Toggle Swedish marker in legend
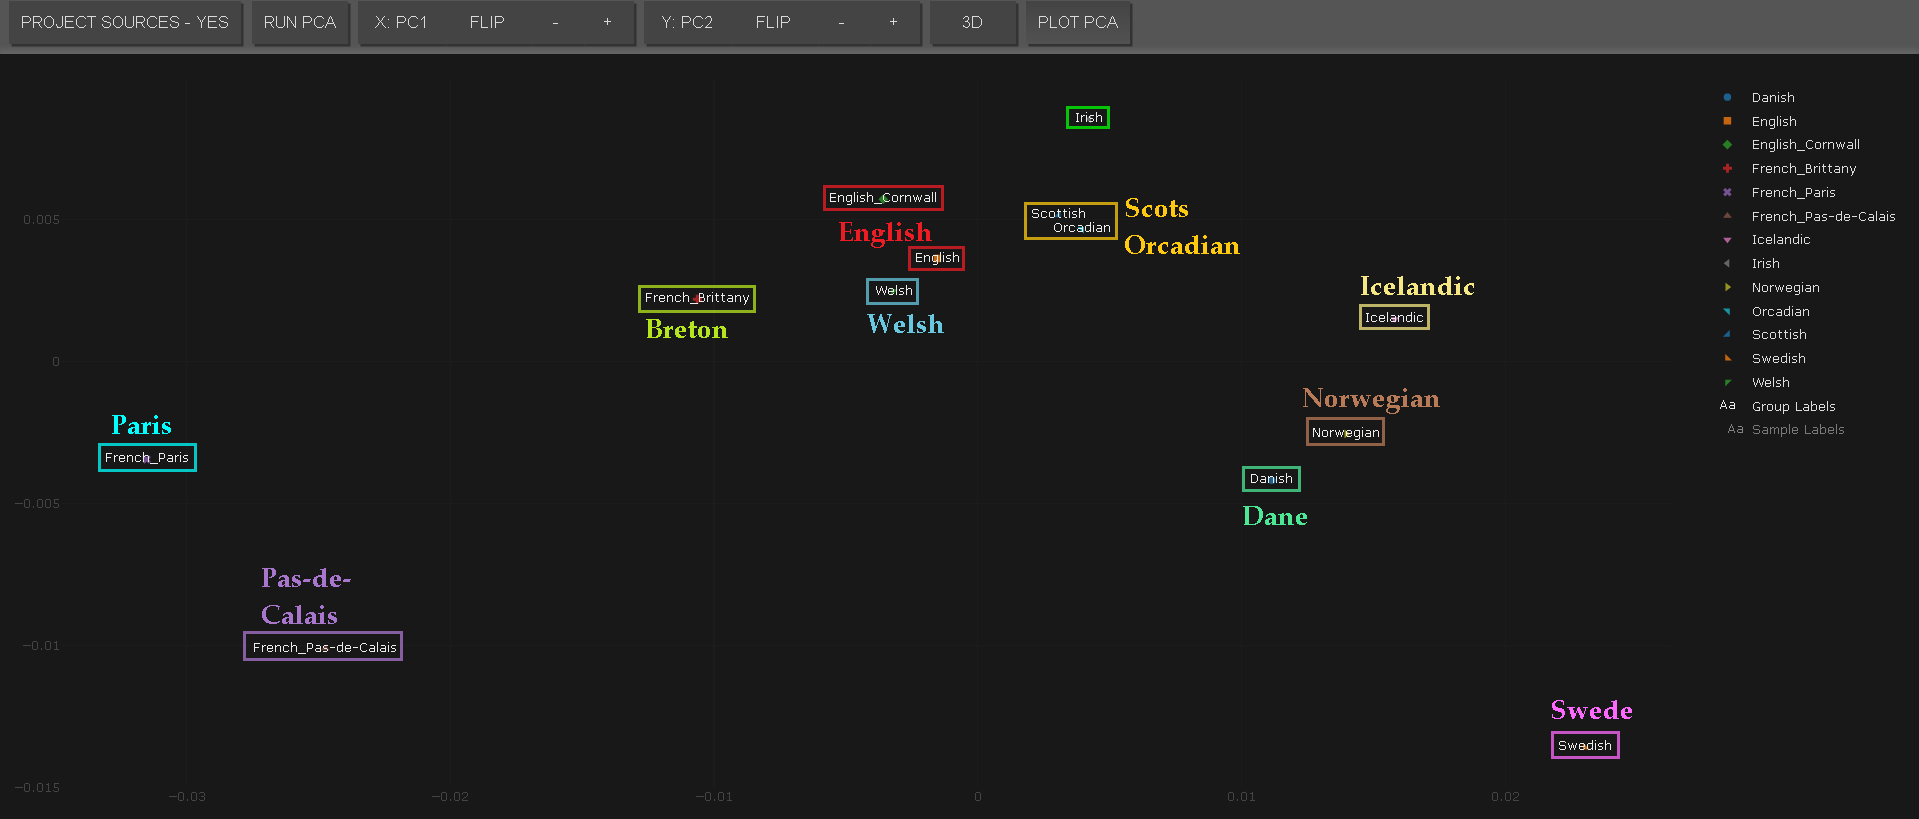Viewport: 1919px width, 819px height. click(x=1727, y=359)
